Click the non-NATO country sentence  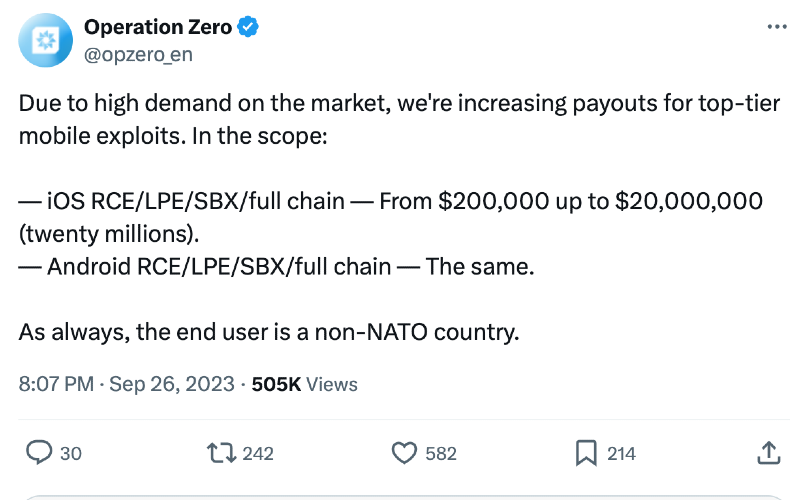click(269, 332)
